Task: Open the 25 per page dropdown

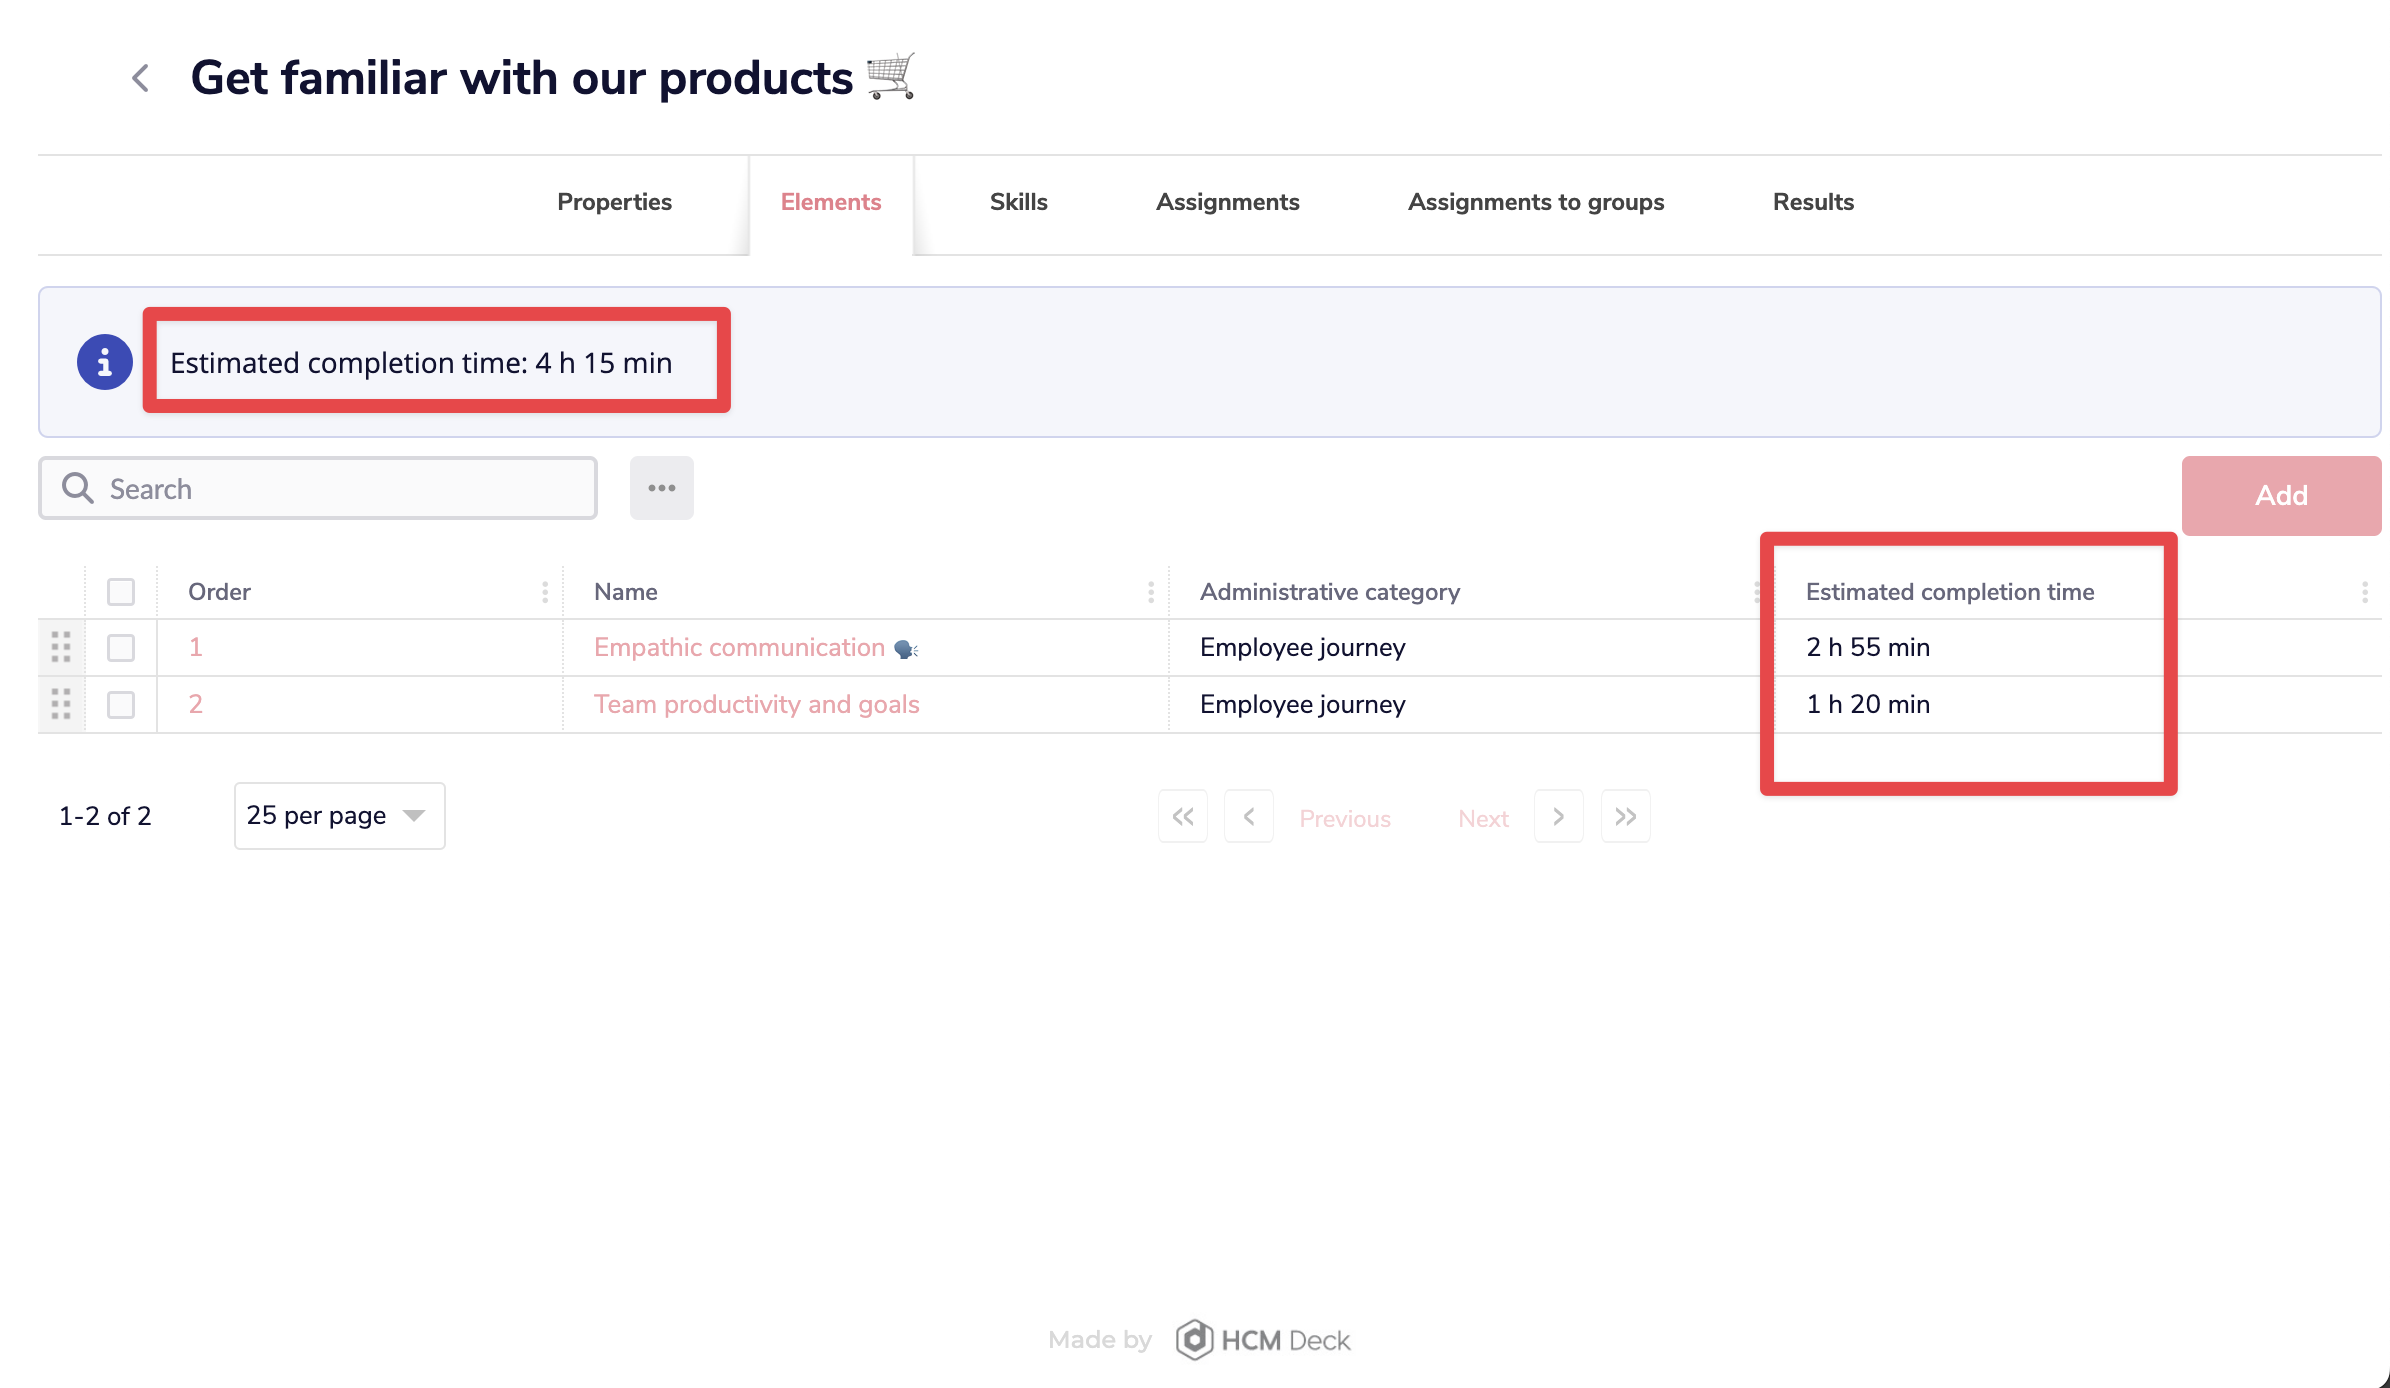Action: coord(339,816)
